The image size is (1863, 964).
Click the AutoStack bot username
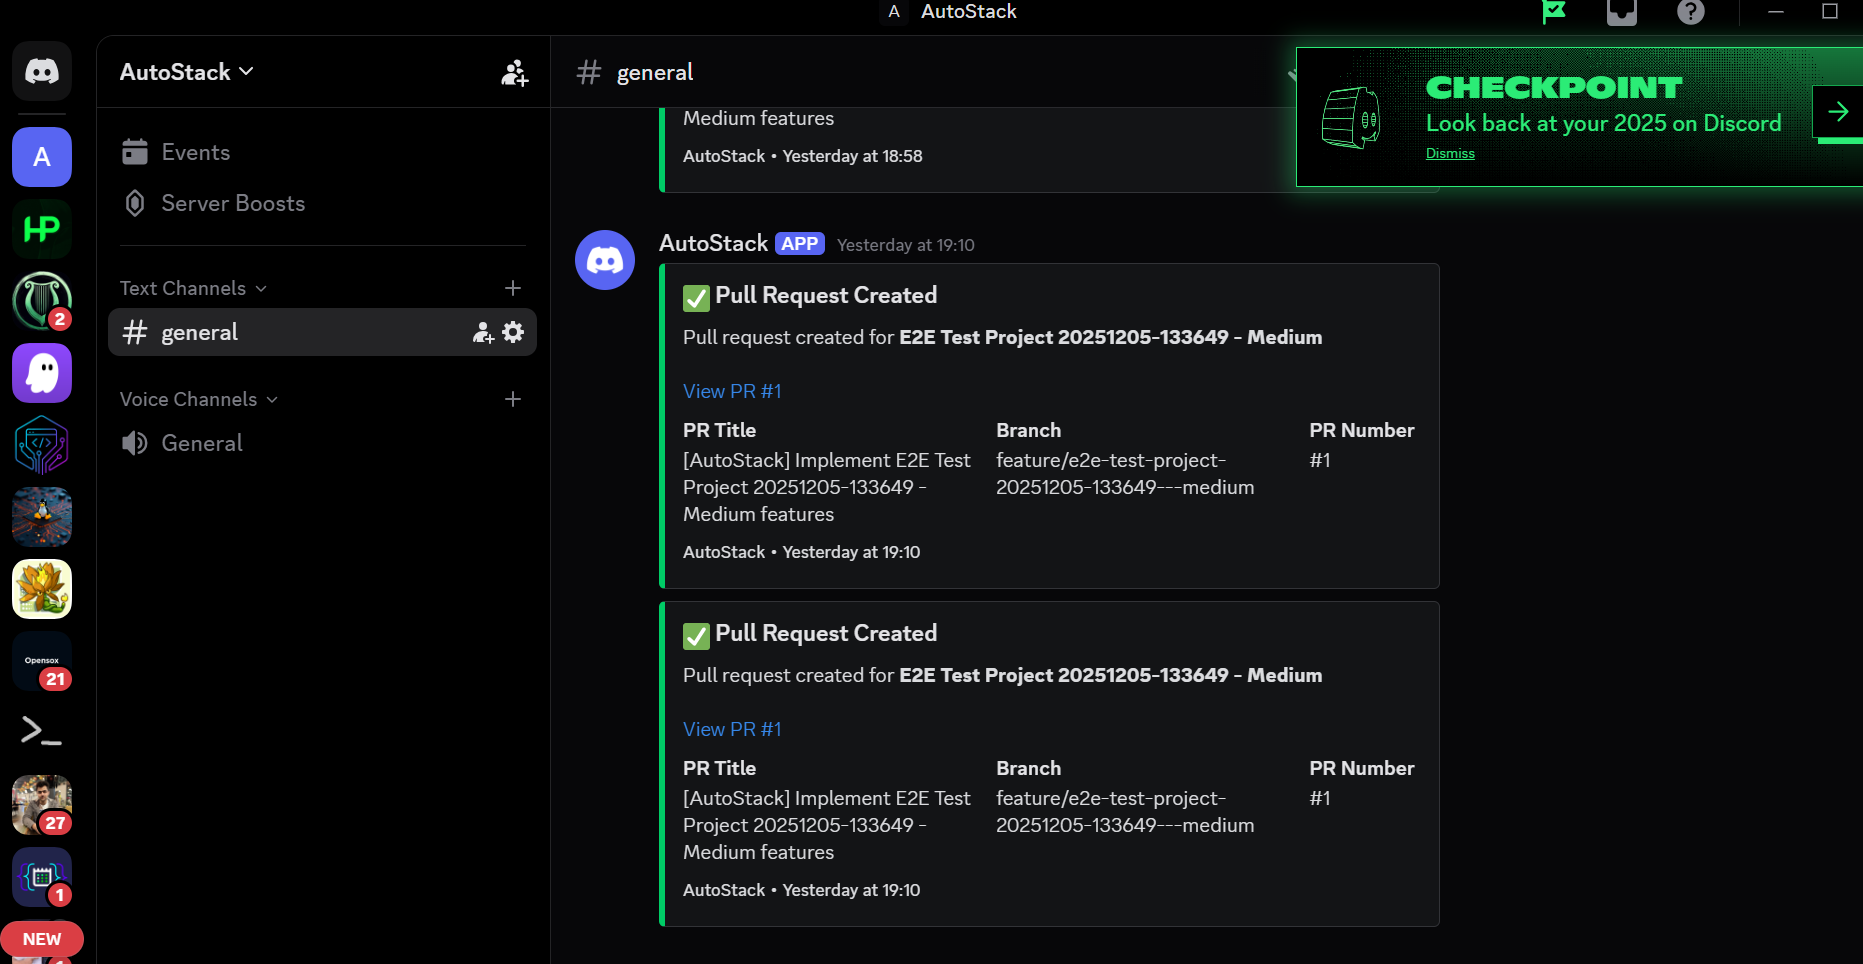click(713, 243)
